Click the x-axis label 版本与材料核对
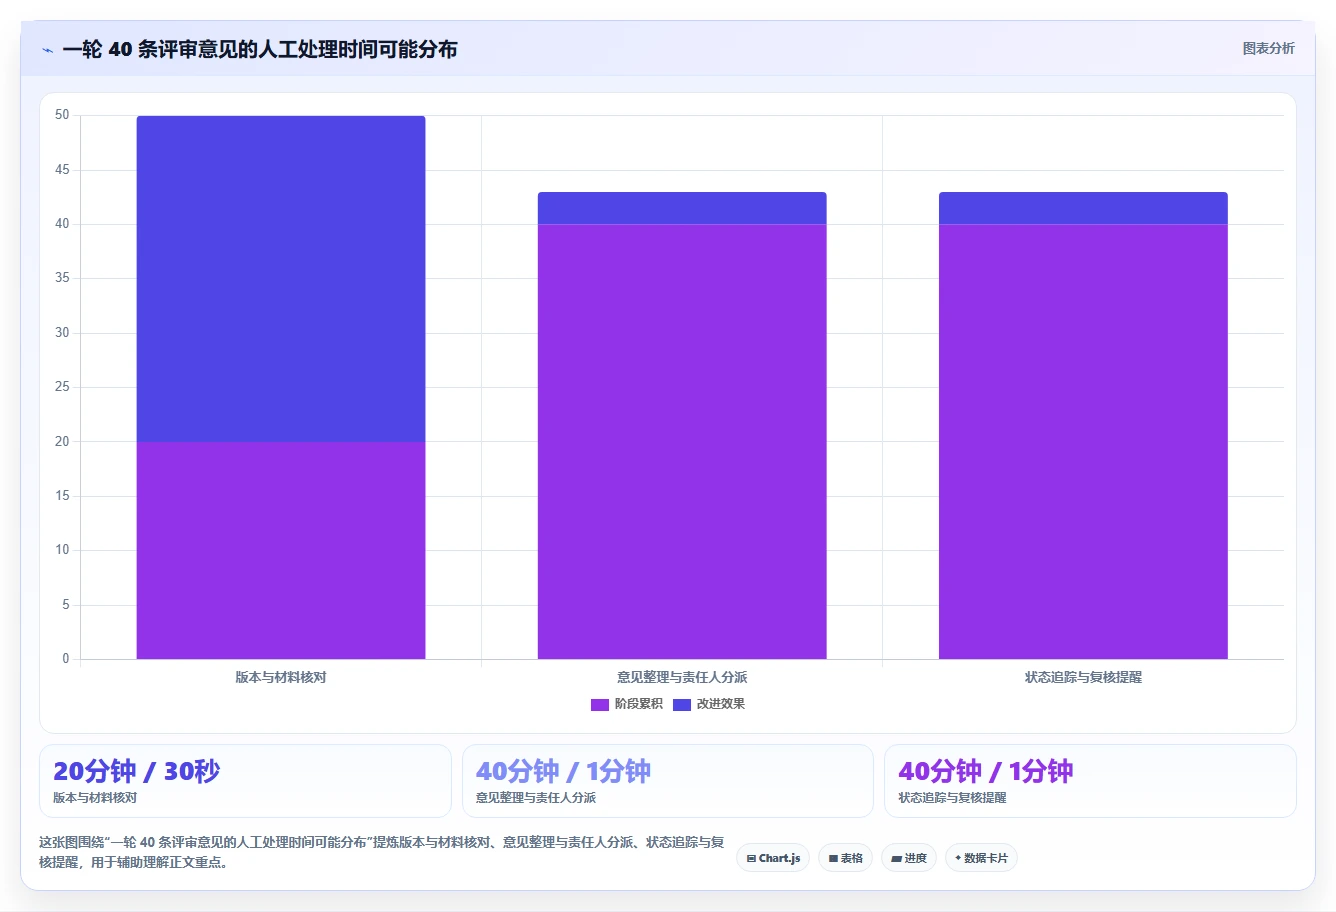Screen dimensions: 1336x912 coord(281,677)
